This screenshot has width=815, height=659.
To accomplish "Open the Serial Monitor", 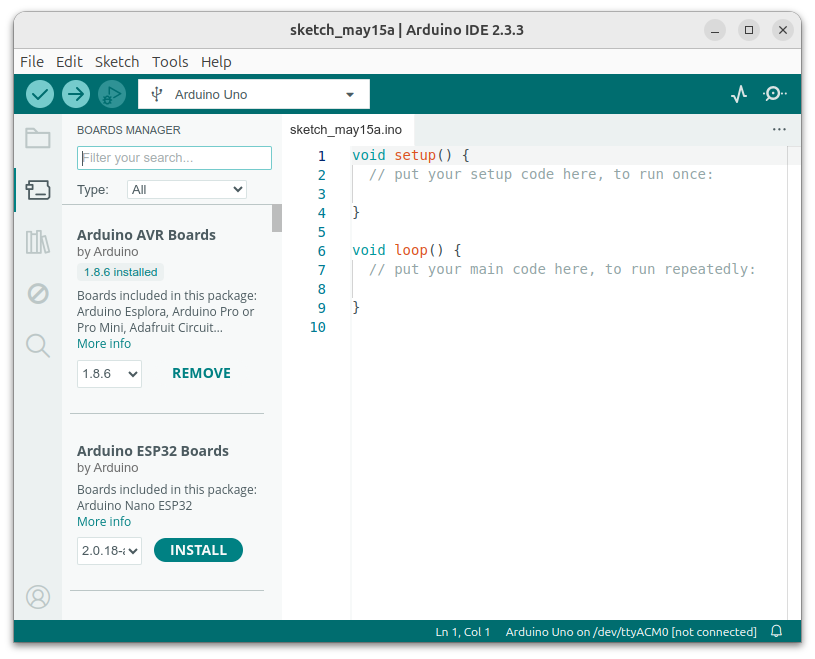I will (774, 94).
